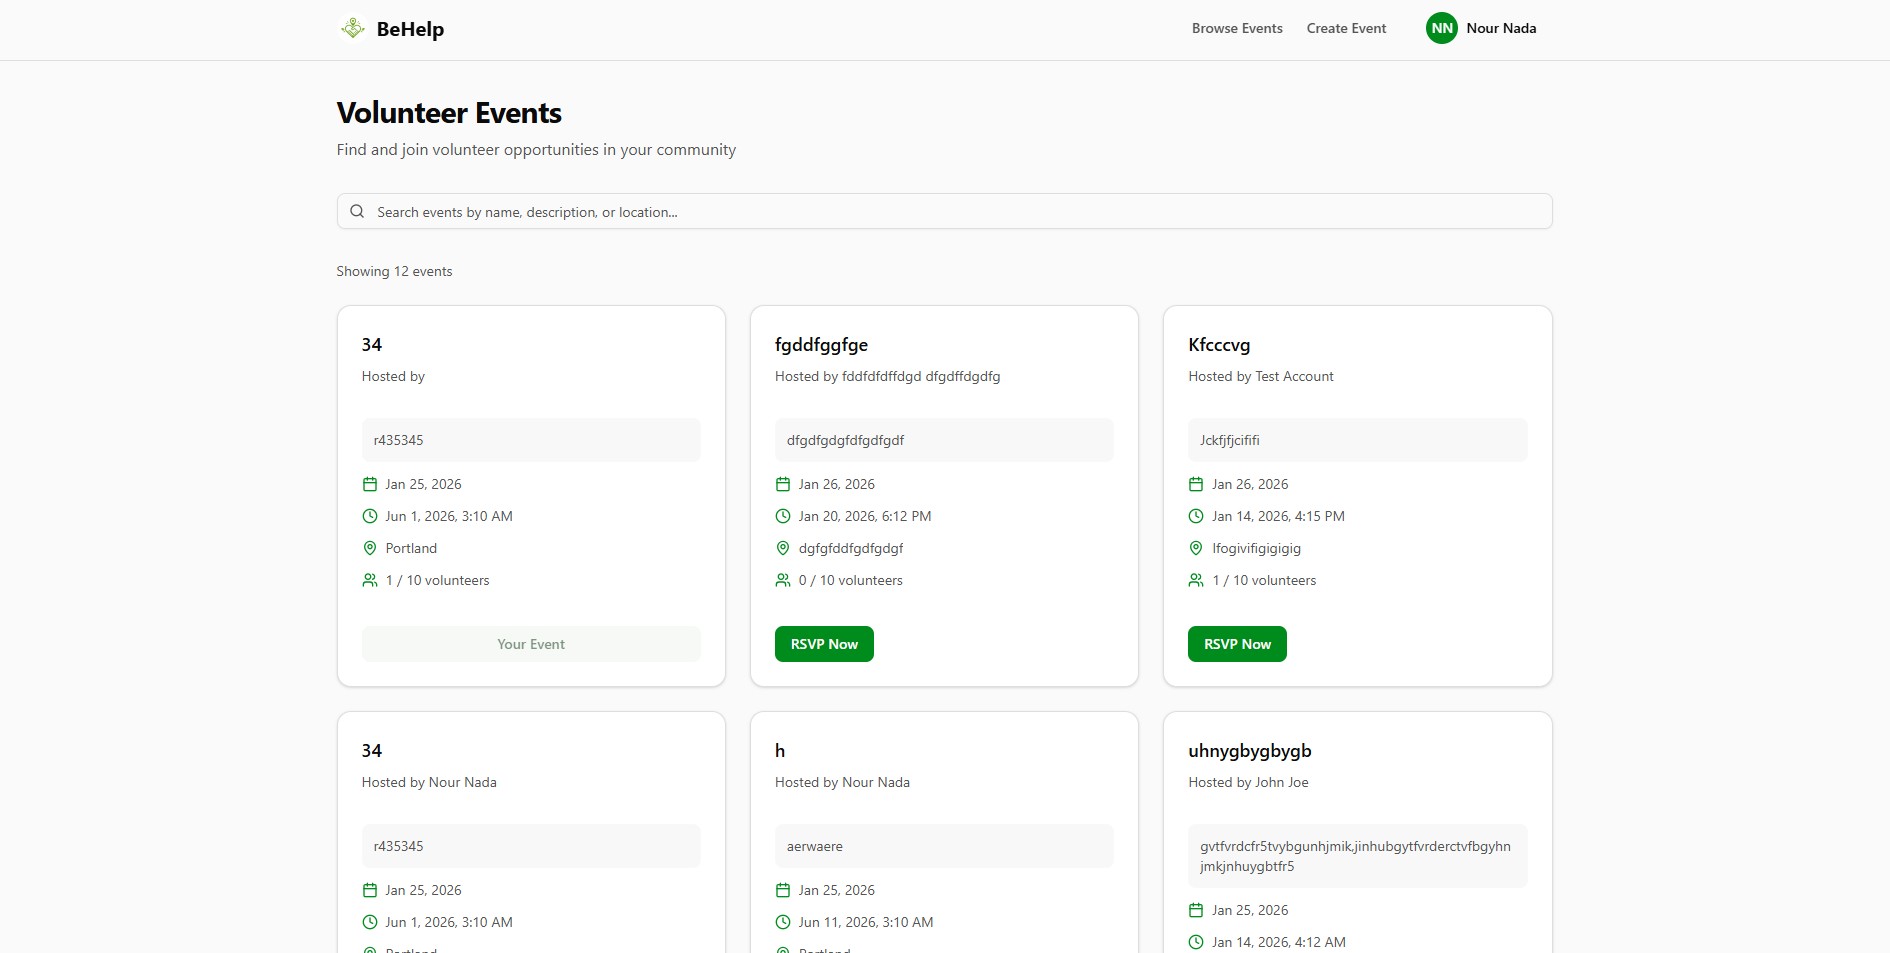Click the location pin icon beside dgfgfddfgdfgdgf
Screen dimensions: 1890x953
pyautogui.click(x=783, y=548)
